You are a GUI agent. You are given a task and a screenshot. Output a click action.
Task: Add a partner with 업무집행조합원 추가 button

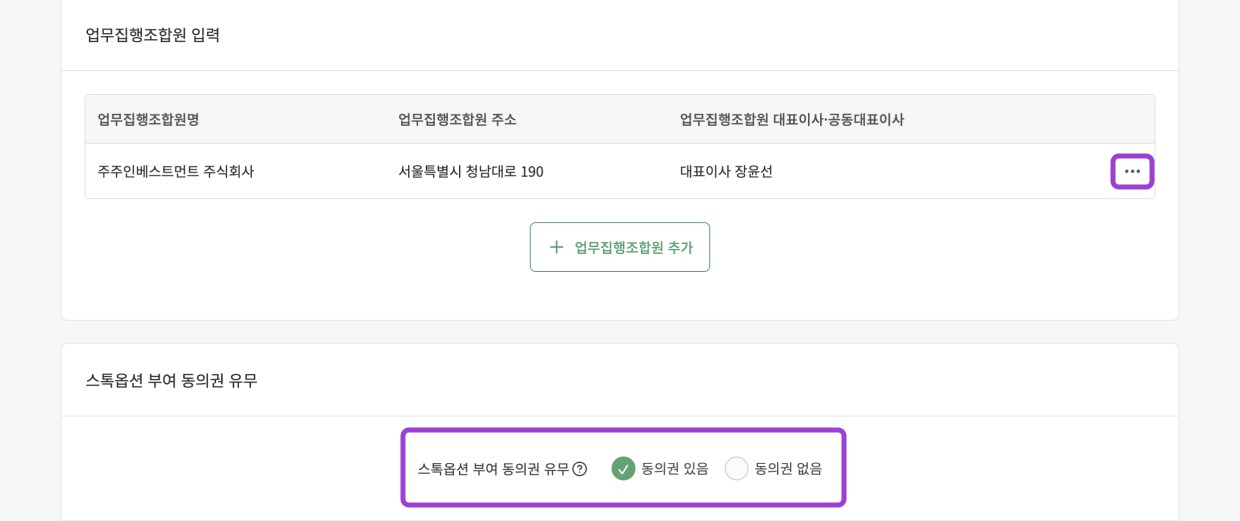coord(620,247)
